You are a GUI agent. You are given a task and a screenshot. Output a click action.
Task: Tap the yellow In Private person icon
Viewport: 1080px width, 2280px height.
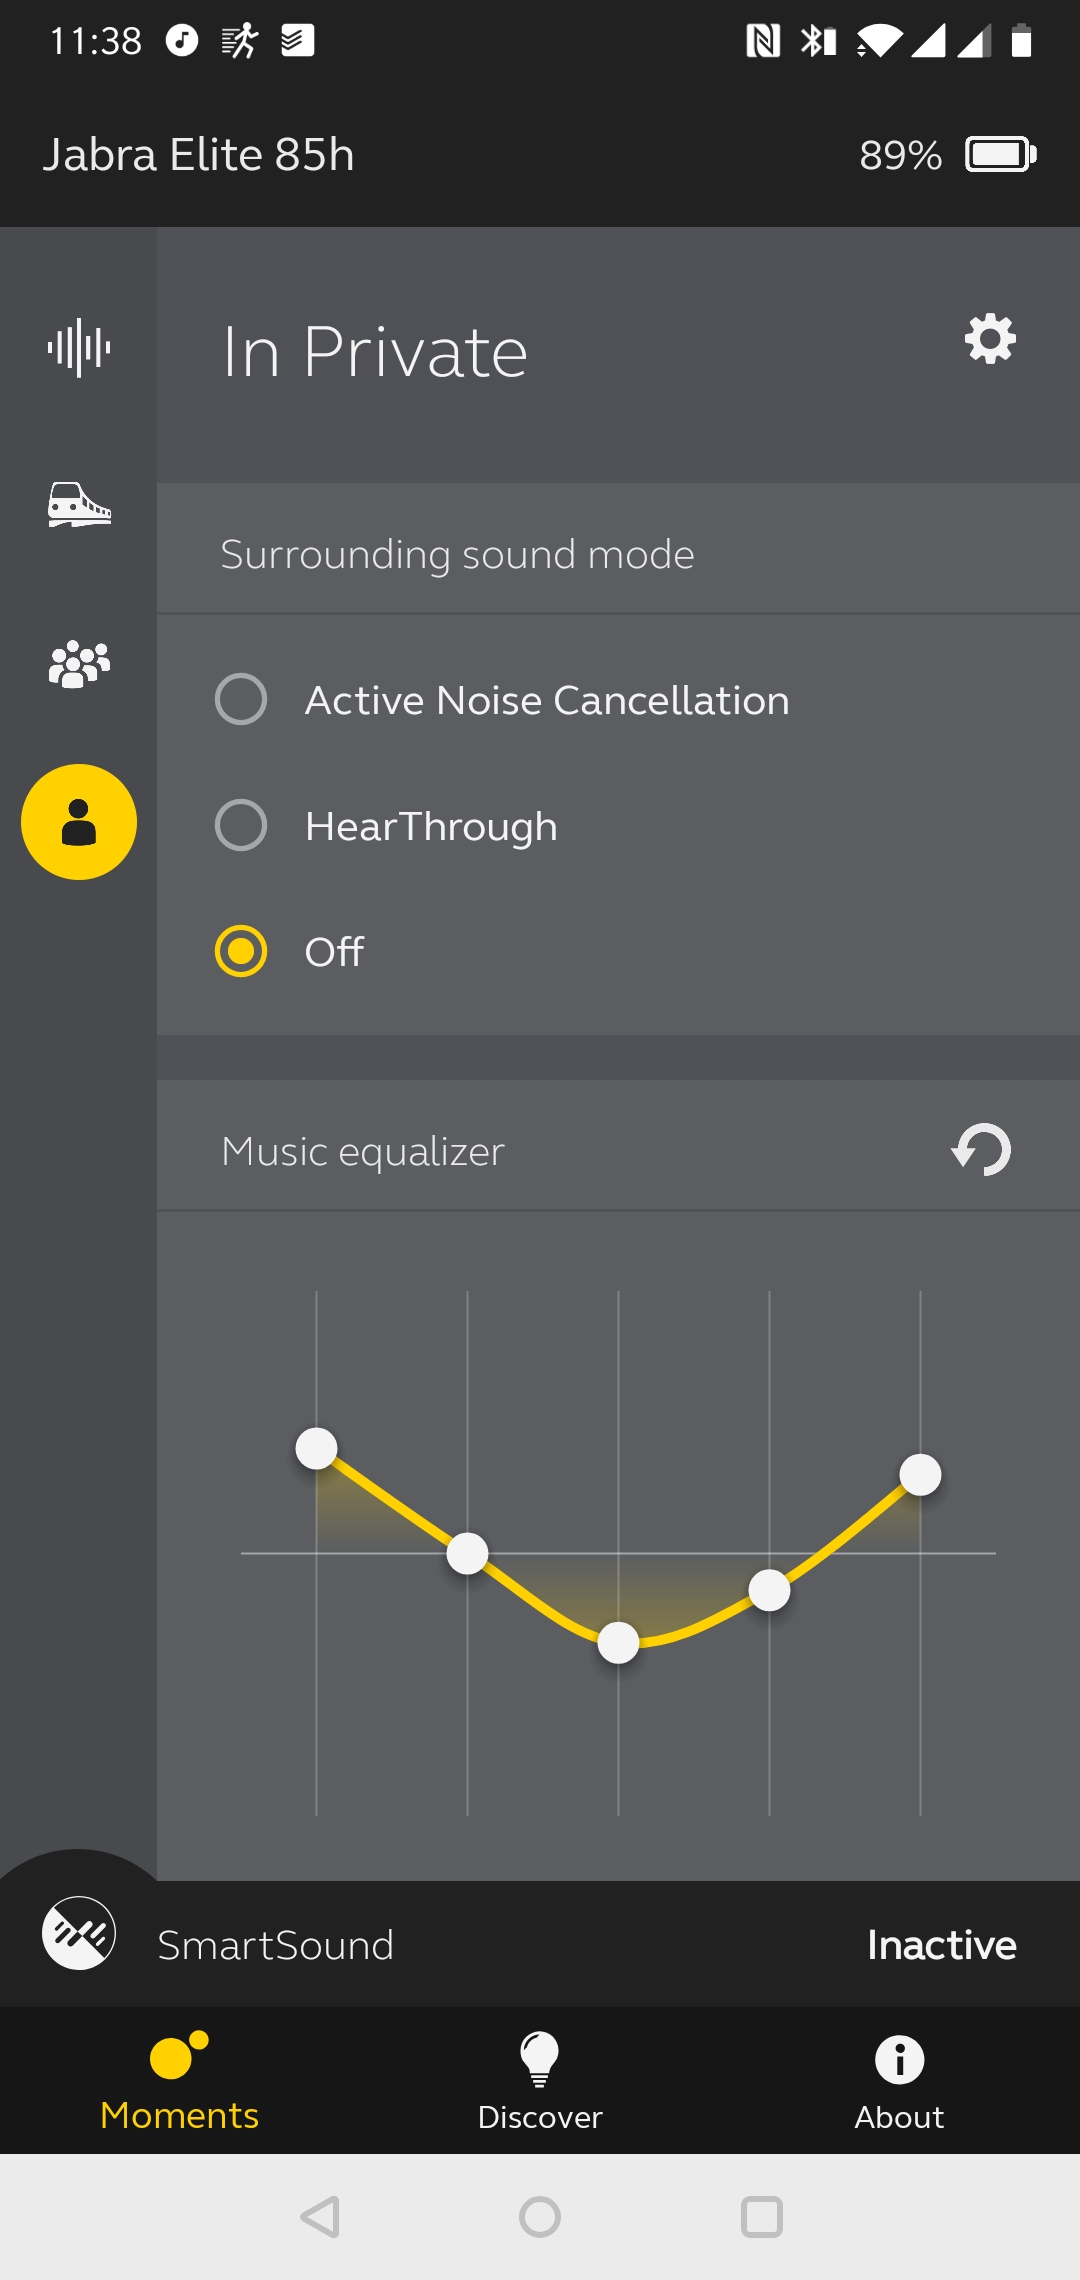point(79,822)
